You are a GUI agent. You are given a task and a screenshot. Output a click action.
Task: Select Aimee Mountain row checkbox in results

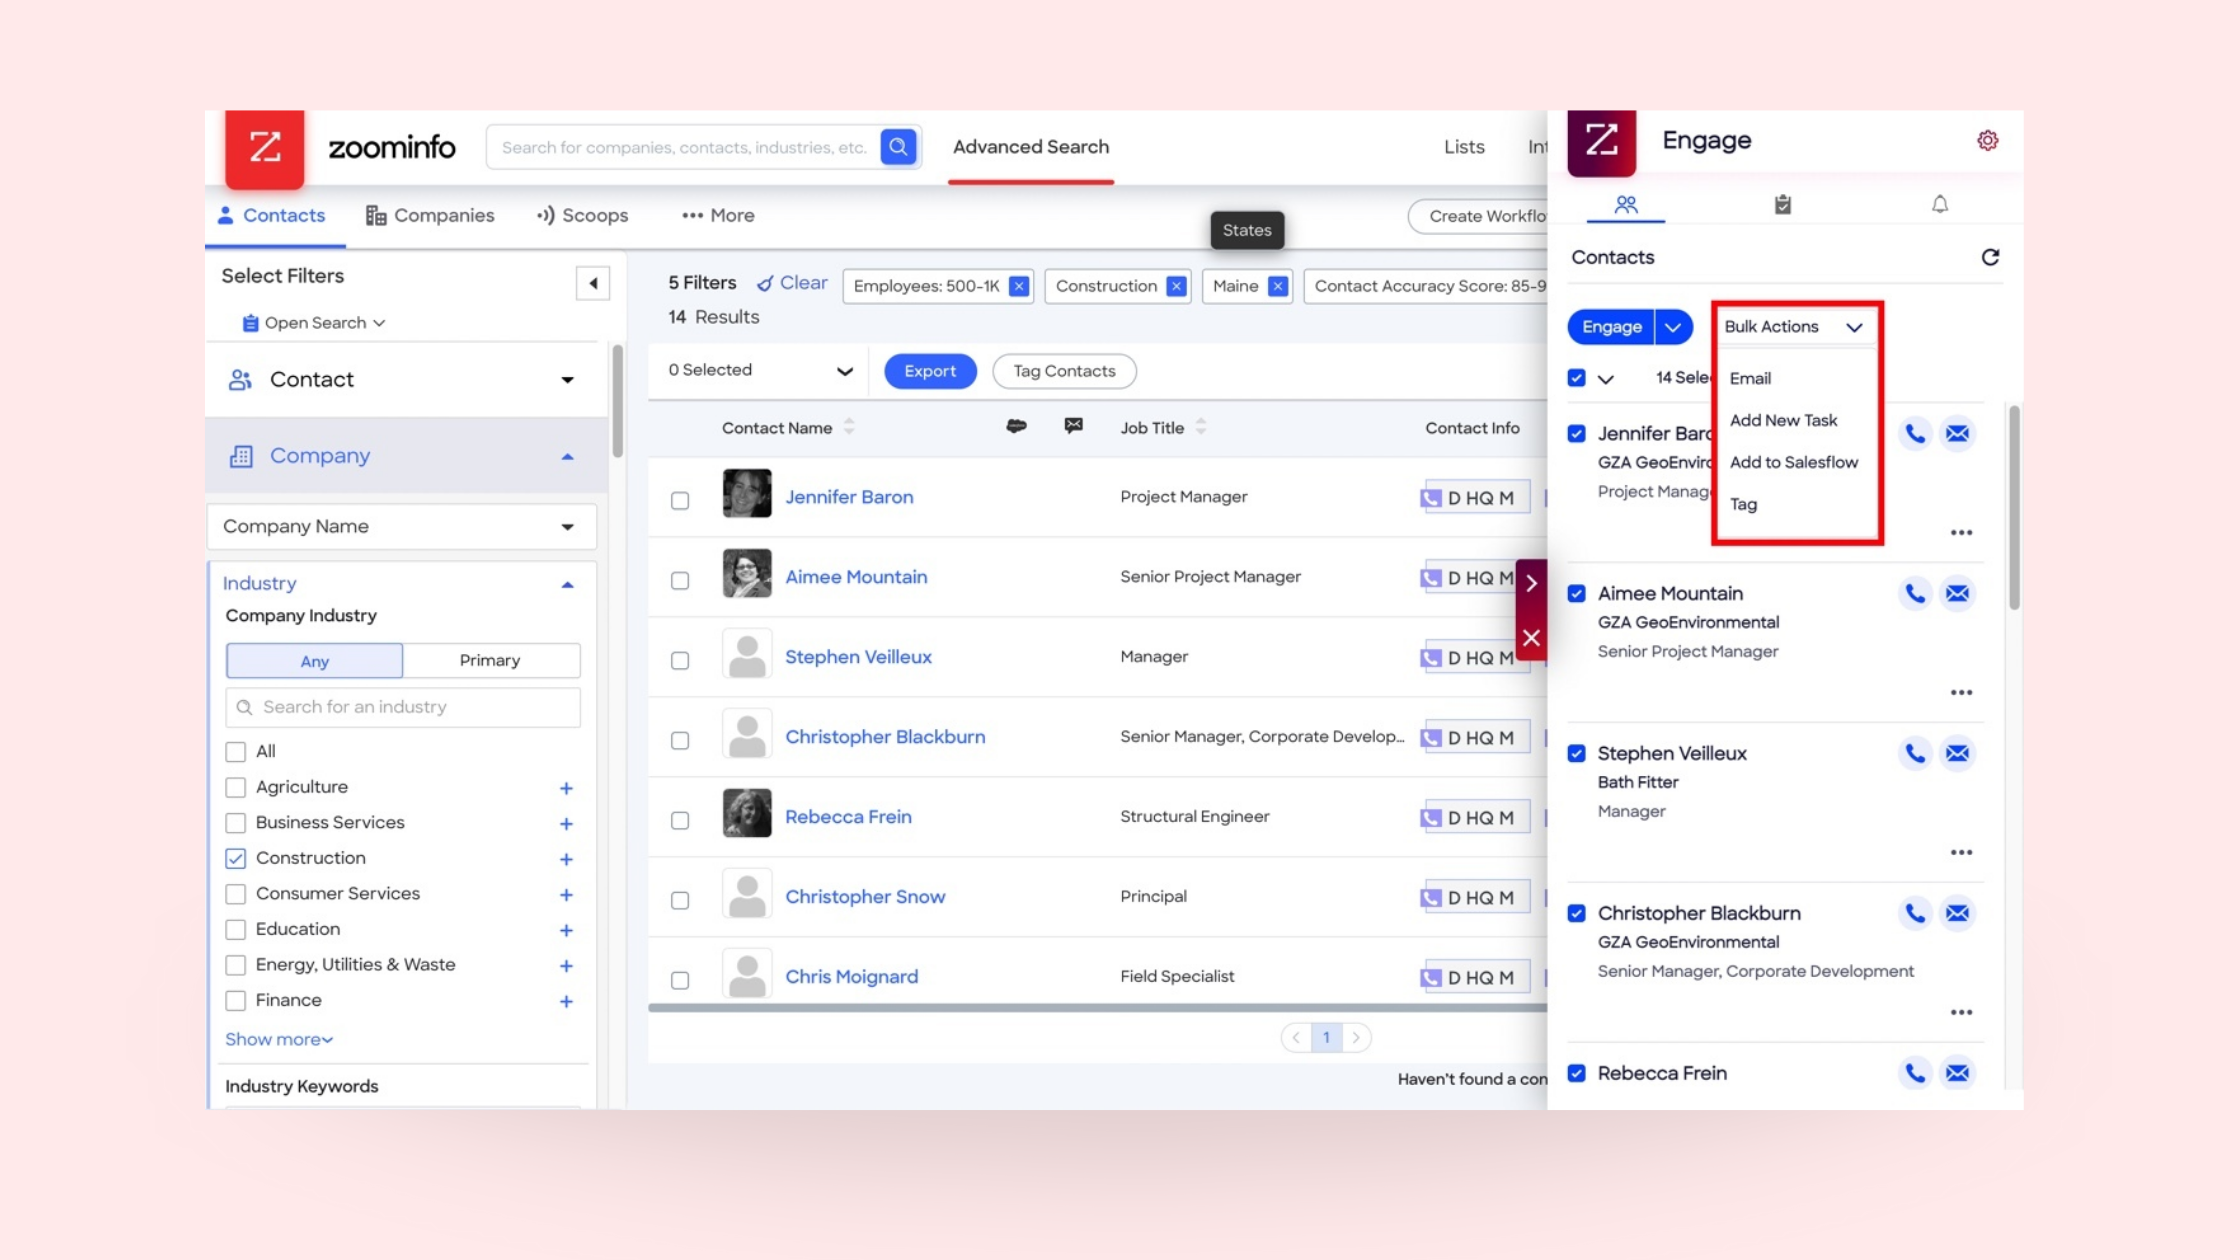(680, 581)
